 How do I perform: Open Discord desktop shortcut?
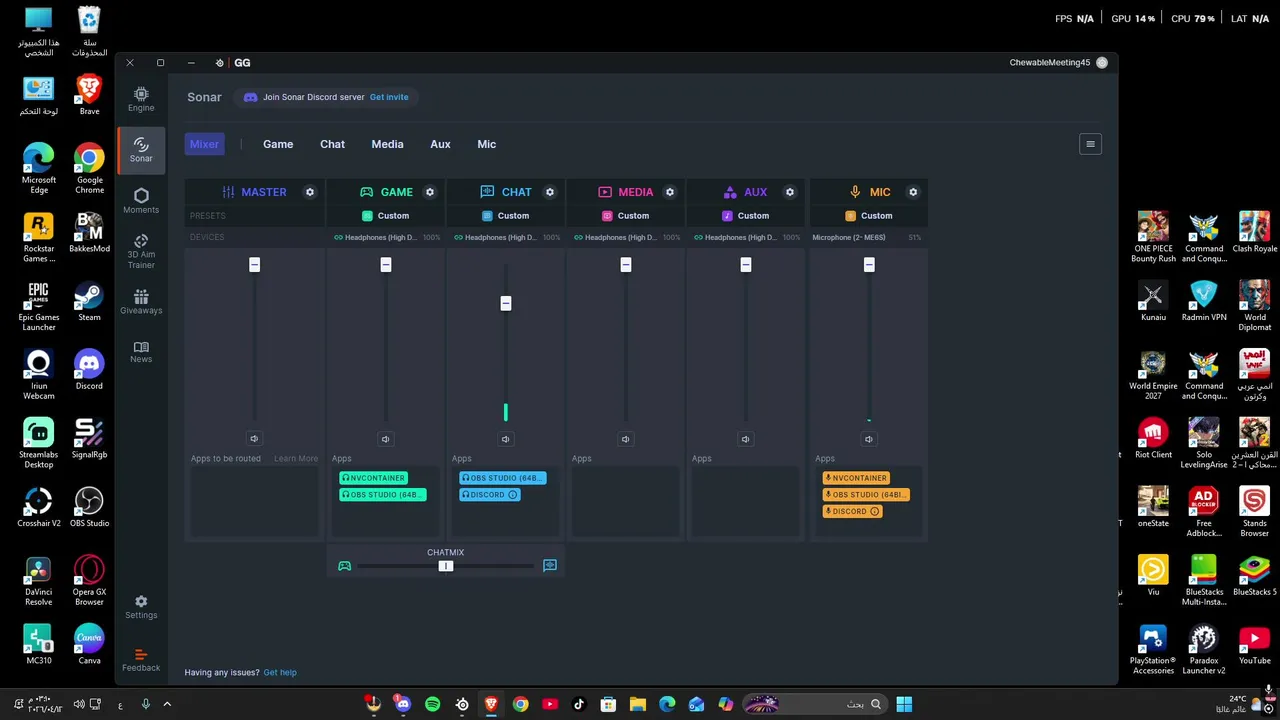(x=89, y=369)
